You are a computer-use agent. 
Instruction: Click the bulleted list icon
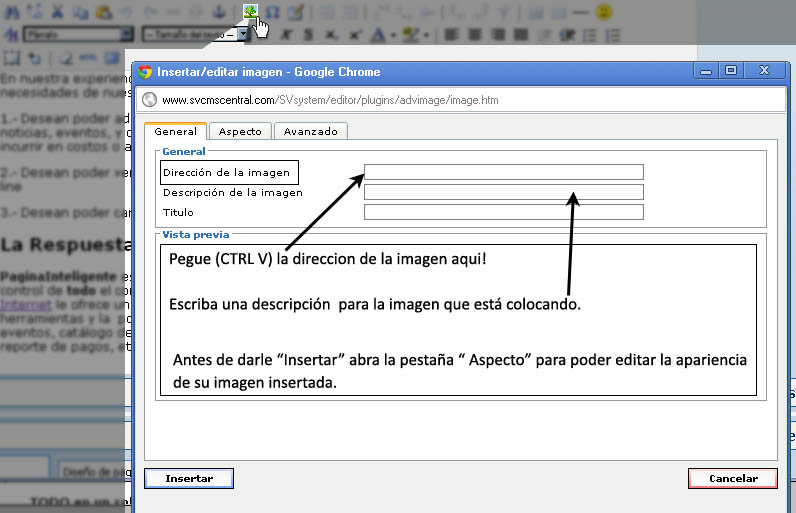589,34
